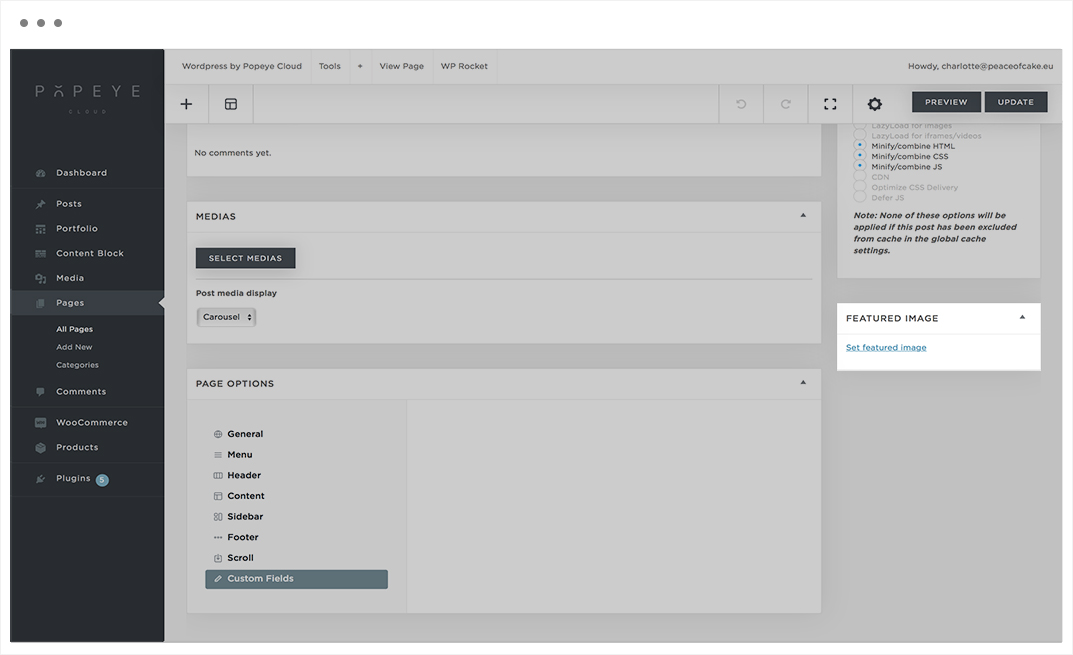Toggle the Optimize CSS Delivery option
The image size is (1073, 655).
[x=859, y=186]
